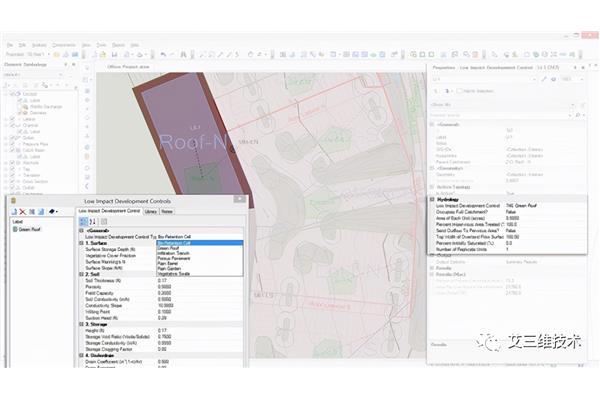Collapse the 3. Storage section
Screen dimensions: 600x400
pos(81,324)
